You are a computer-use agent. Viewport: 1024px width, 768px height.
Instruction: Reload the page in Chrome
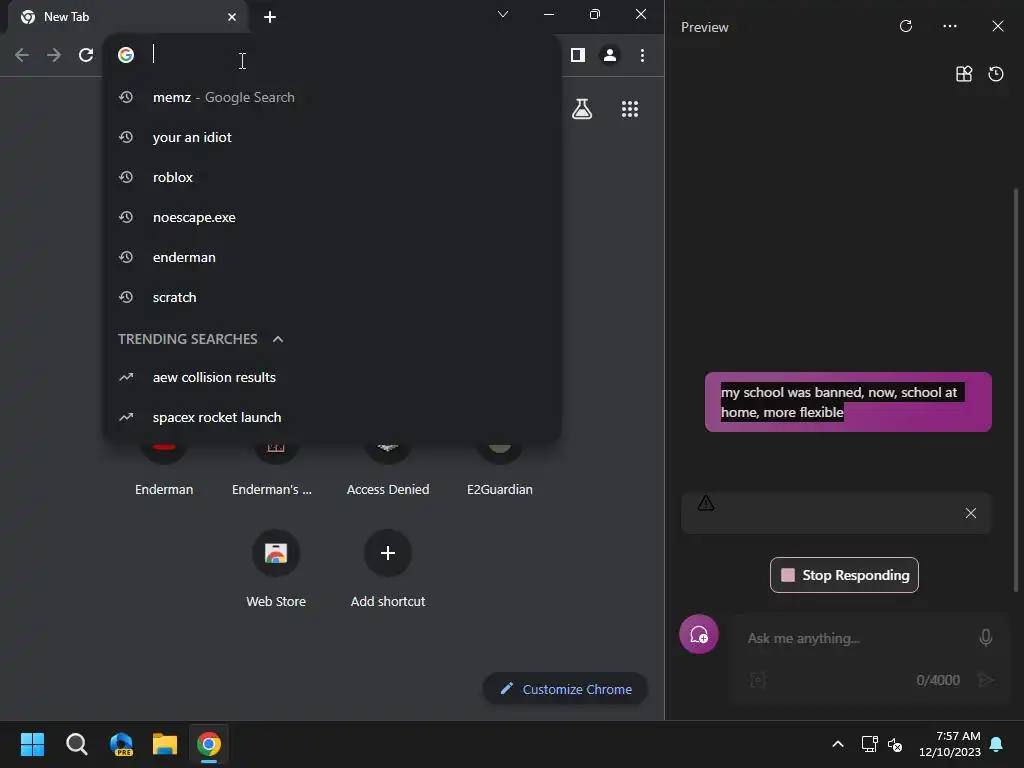86,55
